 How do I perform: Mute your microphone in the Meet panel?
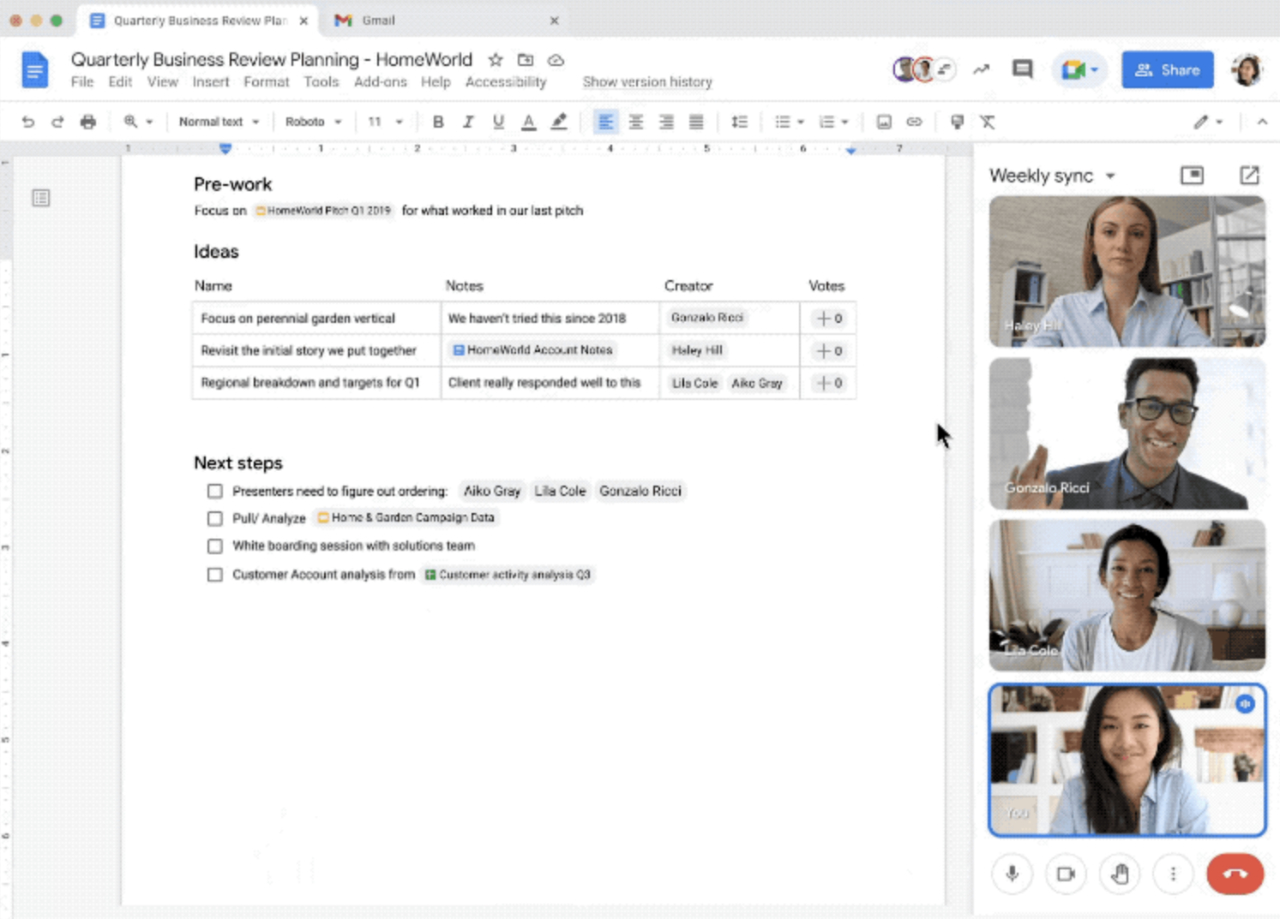click(x=1011, y=873)
